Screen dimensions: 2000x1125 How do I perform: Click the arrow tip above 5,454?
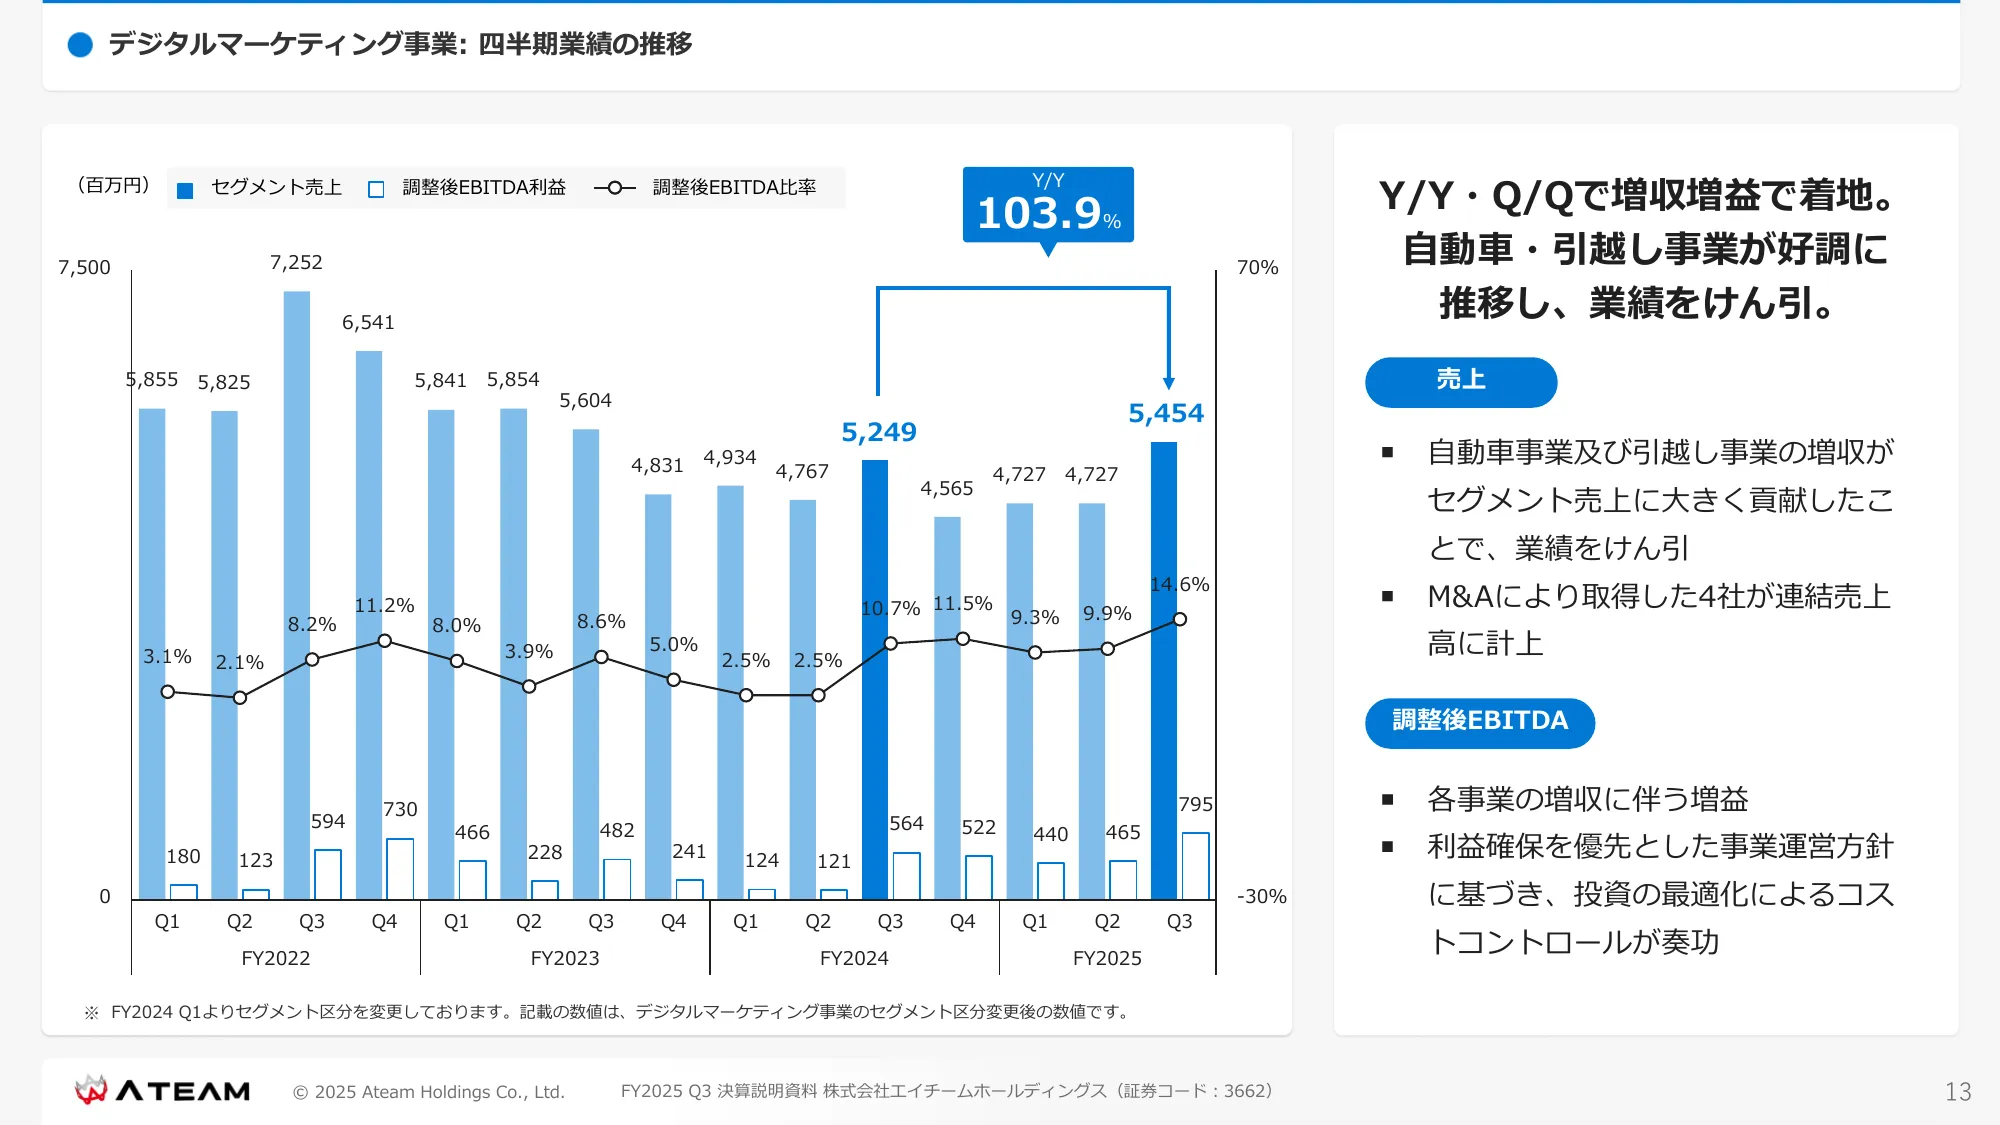click(x=1169, y=384)
